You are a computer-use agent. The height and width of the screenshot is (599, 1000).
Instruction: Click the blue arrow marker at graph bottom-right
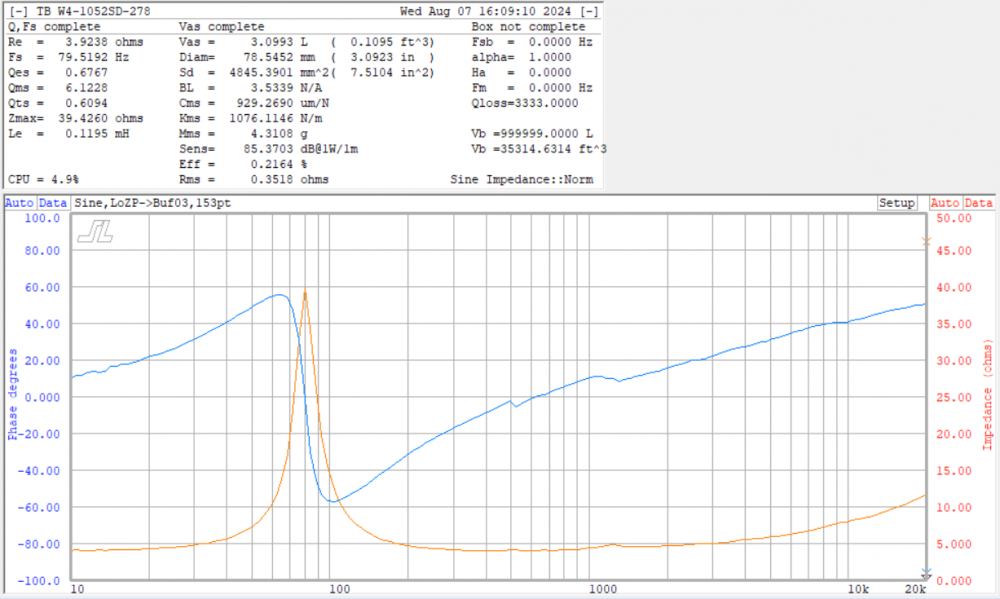[926, 573]
